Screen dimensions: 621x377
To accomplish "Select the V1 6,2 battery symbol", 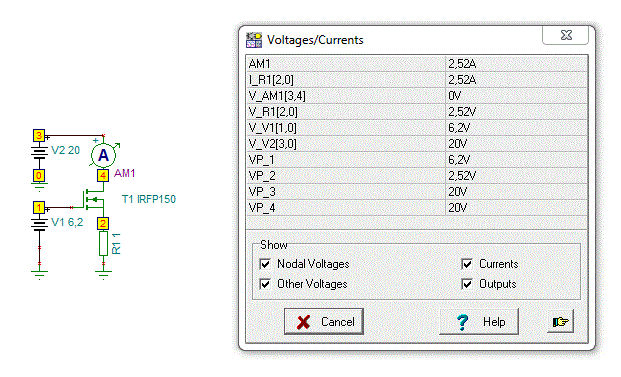I will 39,224.
